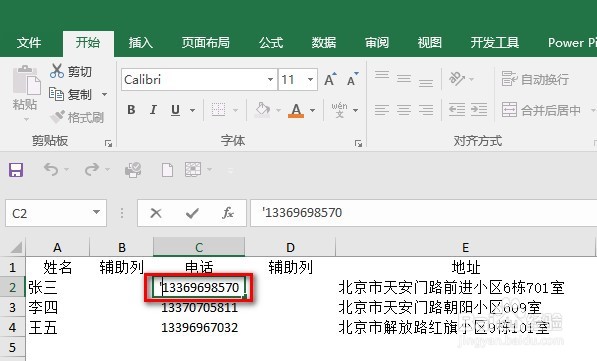Viewport: 597px width, 361px height.
Task: Open the font size 11 dropdown
Action: pos(310,79)
